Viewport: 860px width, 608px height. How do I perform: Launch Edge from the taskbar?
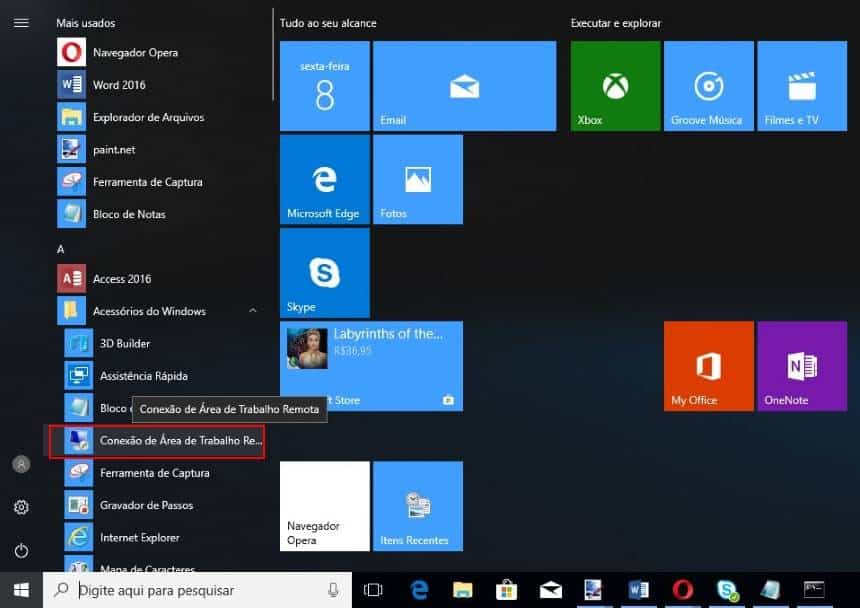point(420,590)
